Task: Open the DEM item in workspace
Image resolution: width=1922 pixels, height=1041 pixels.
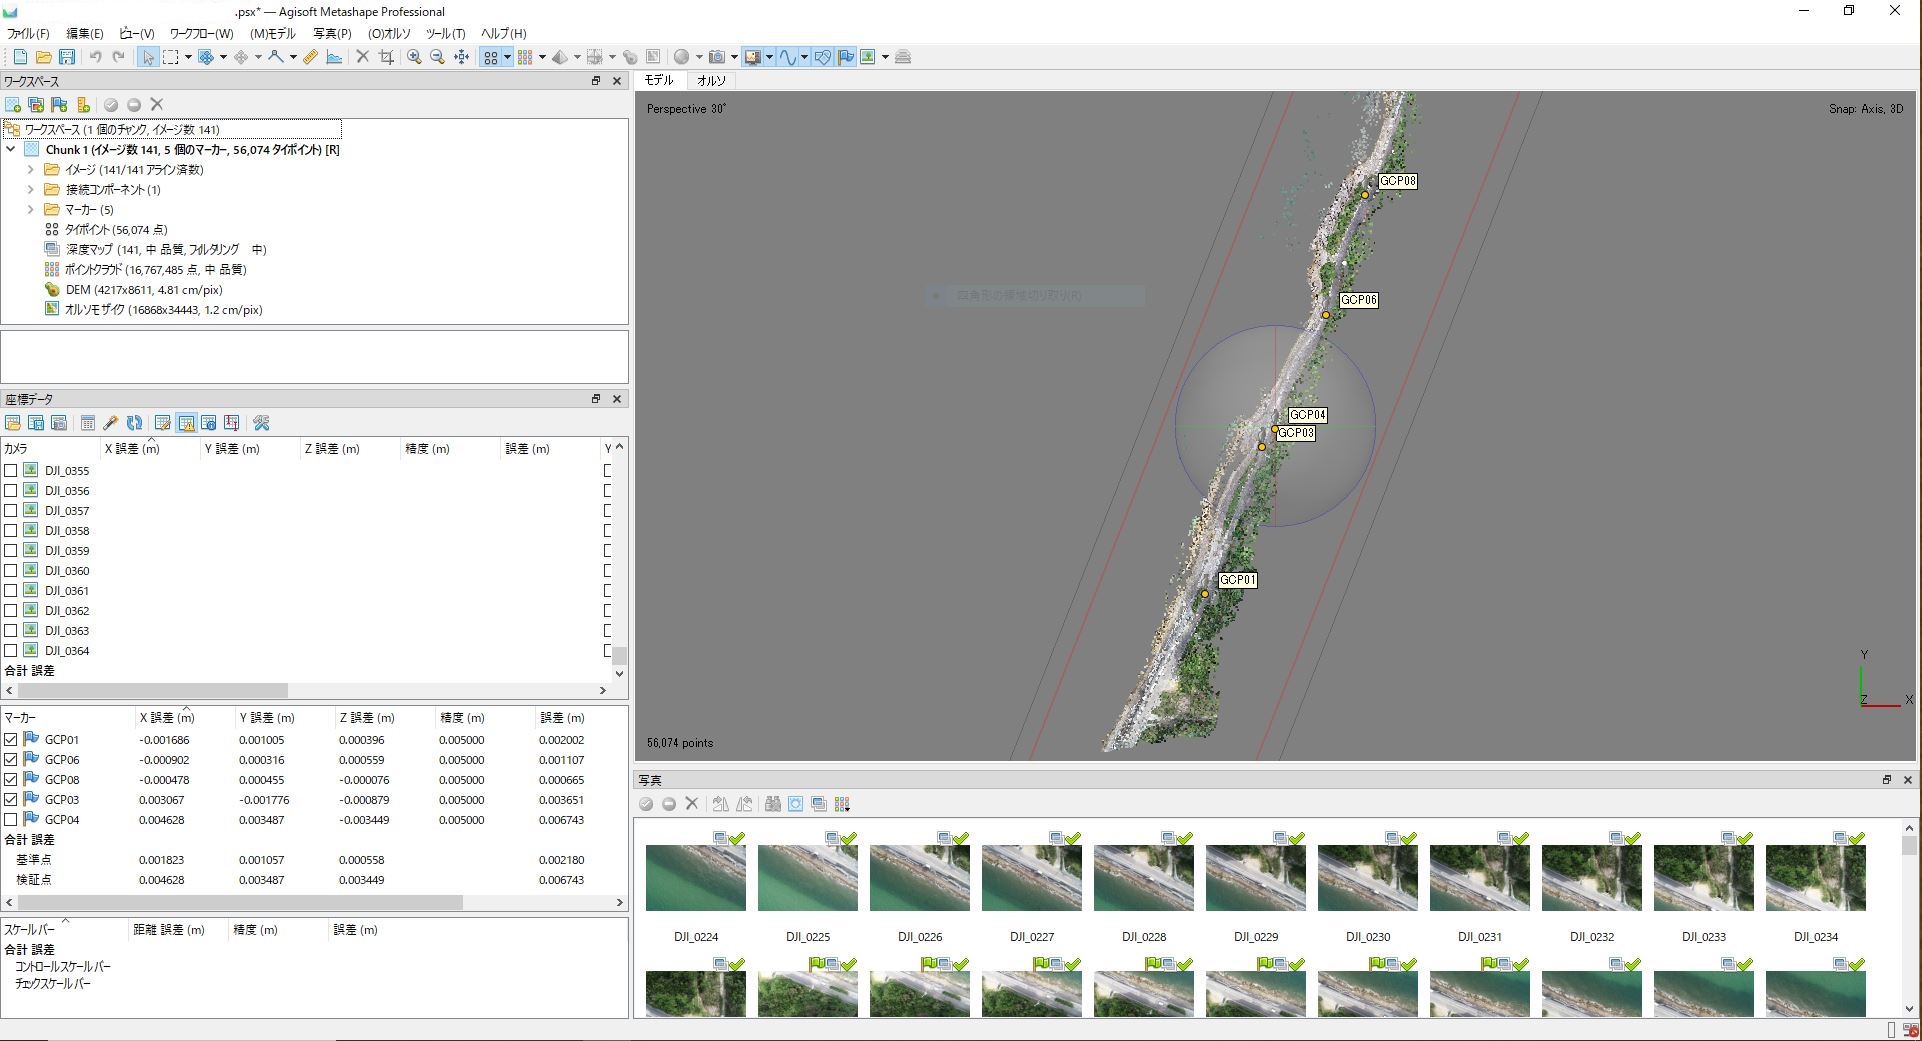Action: pyautogui.click(x=142, y=290)
